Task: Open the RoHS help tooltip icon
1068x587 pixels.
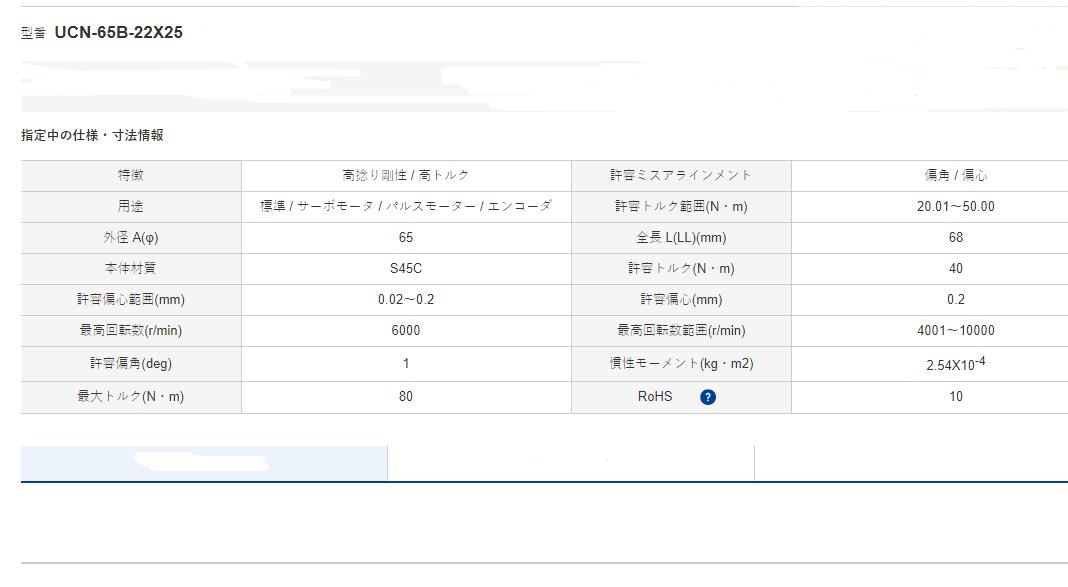Action: click(710, 396)
